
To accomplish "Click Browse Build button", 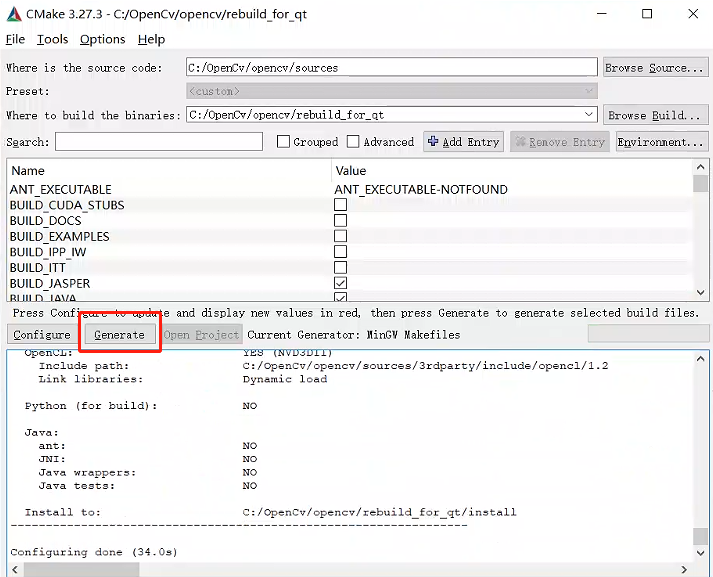I will click(655, 115).
